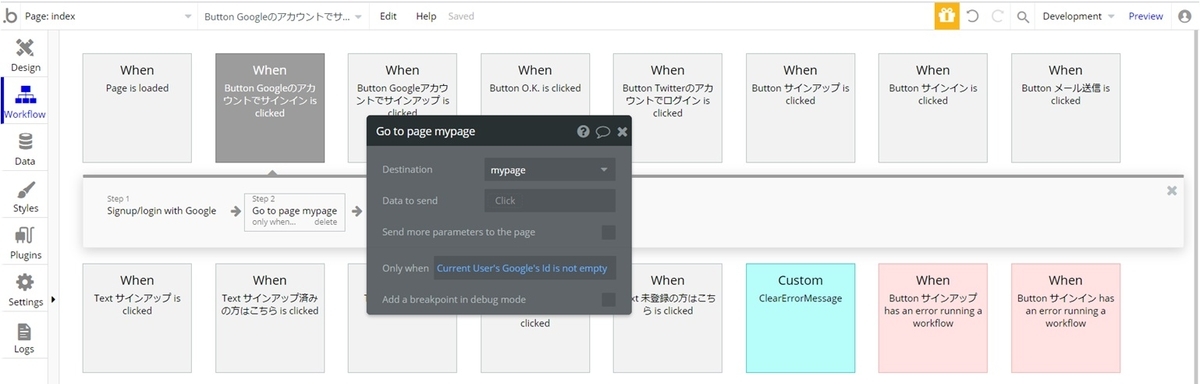Close the workflow steps panel

[x=1172, y=190]
